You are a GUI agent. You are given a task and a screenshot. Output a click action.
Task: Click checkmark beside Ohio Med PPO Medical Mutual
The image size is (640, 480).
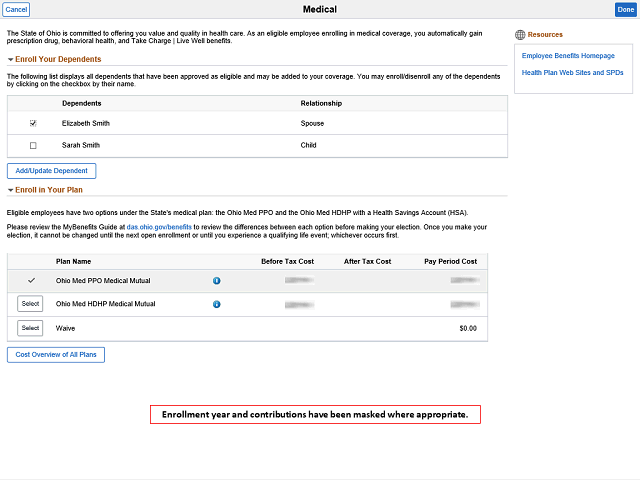pos(31,280)
